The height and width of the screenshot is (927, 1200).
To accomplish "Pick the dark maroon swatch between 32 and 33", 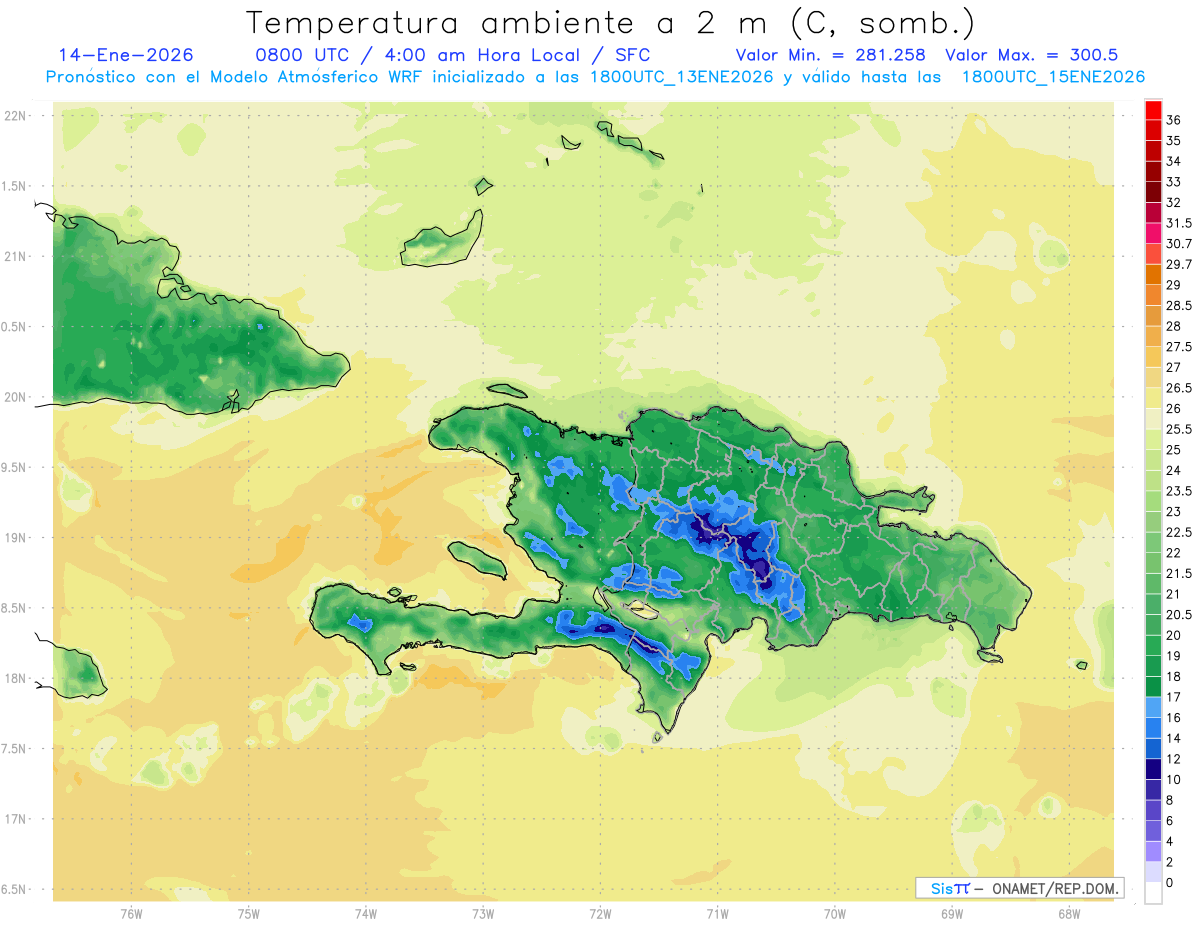I will click(1153, 191).
